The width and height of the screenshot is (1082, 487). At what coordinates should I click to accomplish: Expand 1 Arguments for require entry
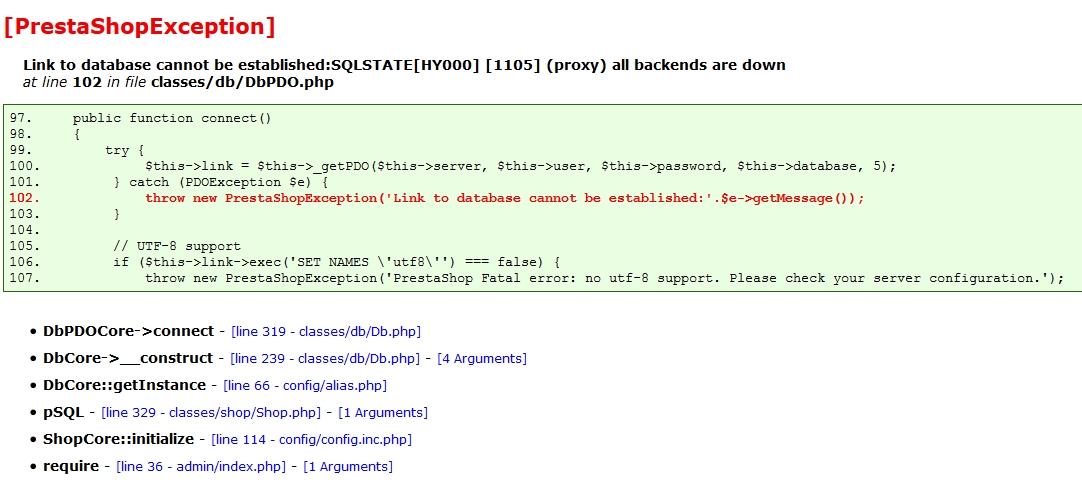pyautogui.click(x=348, y=466)
